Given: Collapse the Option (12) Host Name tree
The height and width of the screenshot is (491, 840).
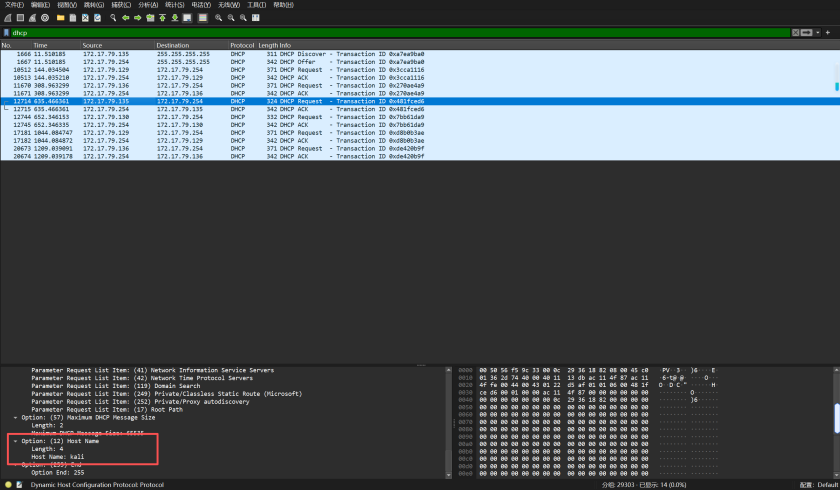Looking at the screenshot, I should click(x=14, y=441).
